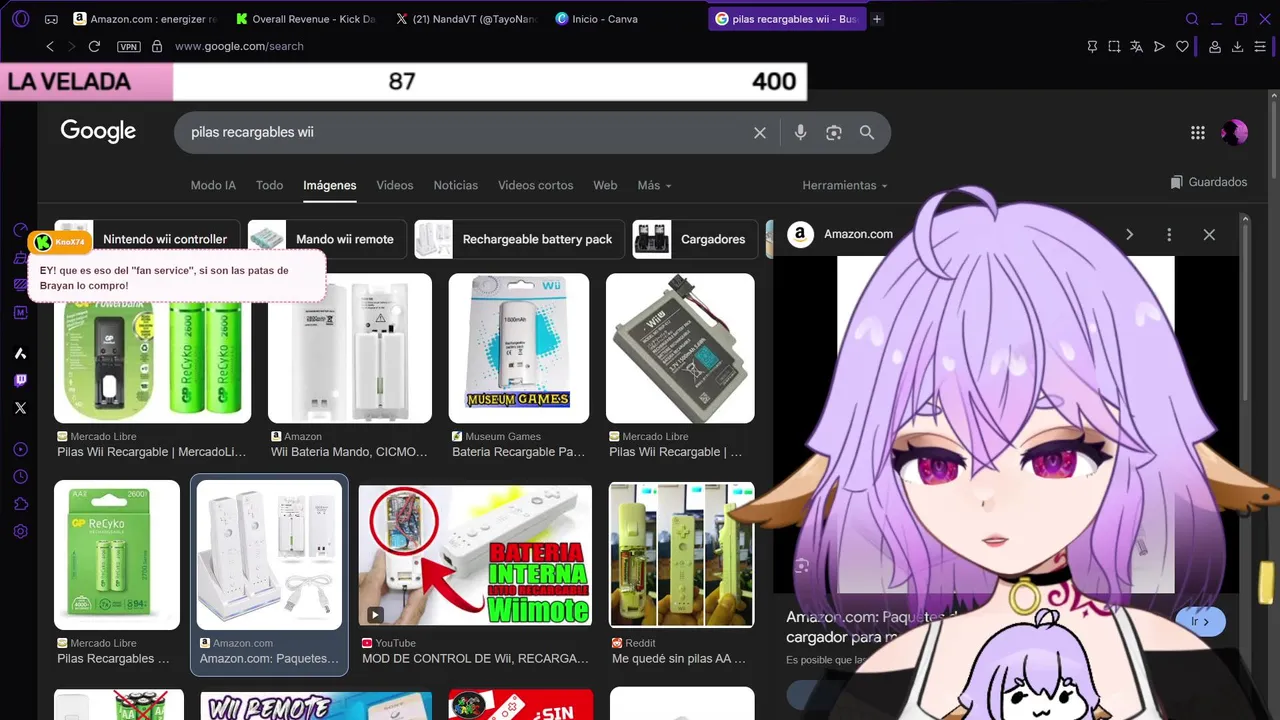Submit search with magnifier icon

tap(867, 132)
